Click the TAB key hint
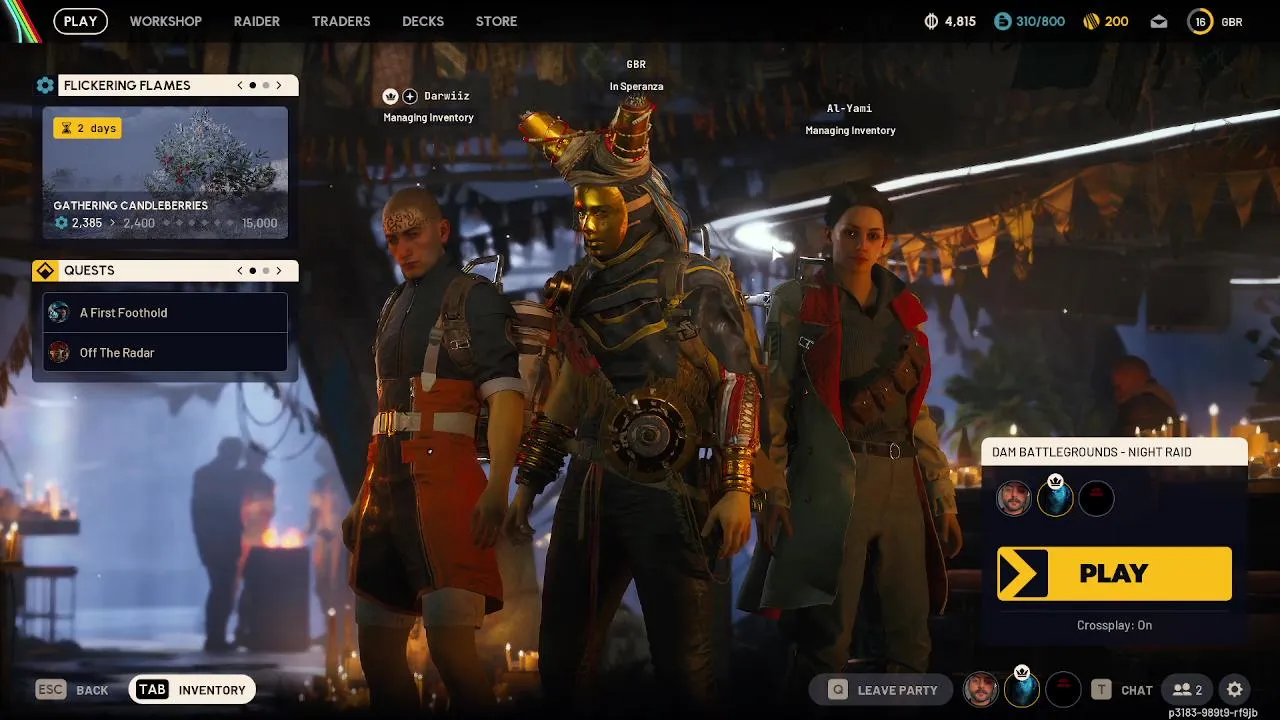Viewport: 1280px width, 720px height. (152, 690)
